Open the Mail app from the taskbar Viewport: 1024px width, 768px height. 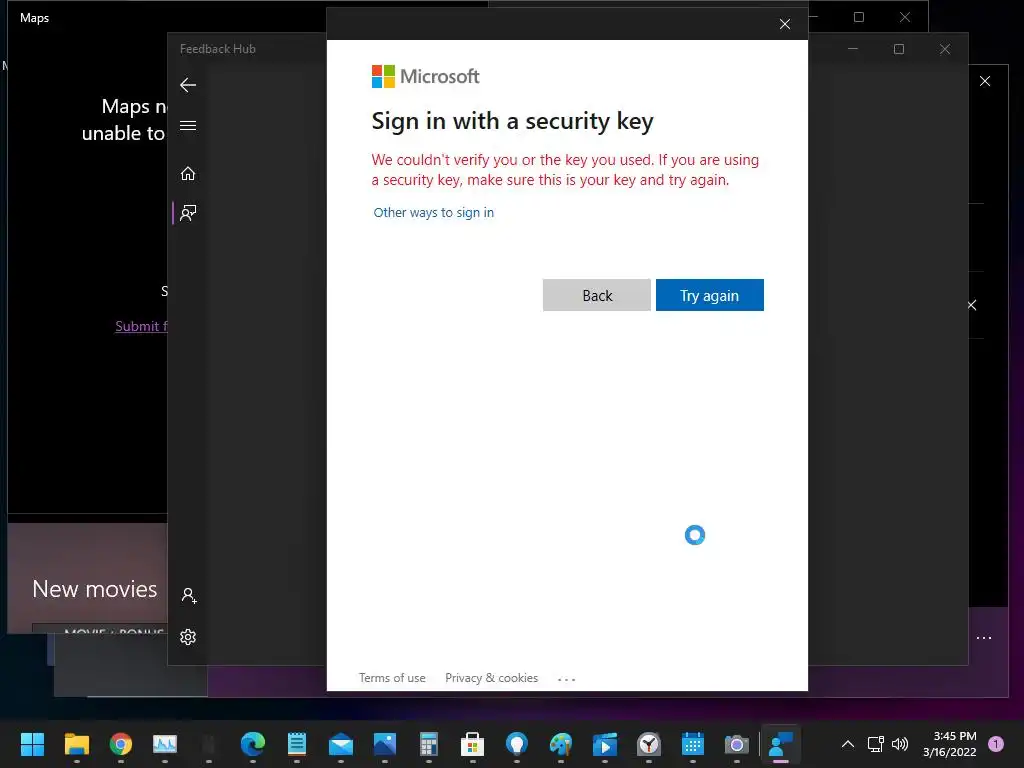tap(341, 744)
